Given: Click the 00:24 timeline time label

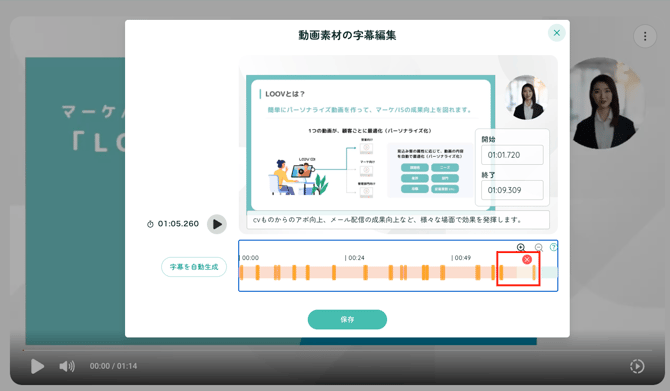Looking at the screenshot, I should point(356,258).
